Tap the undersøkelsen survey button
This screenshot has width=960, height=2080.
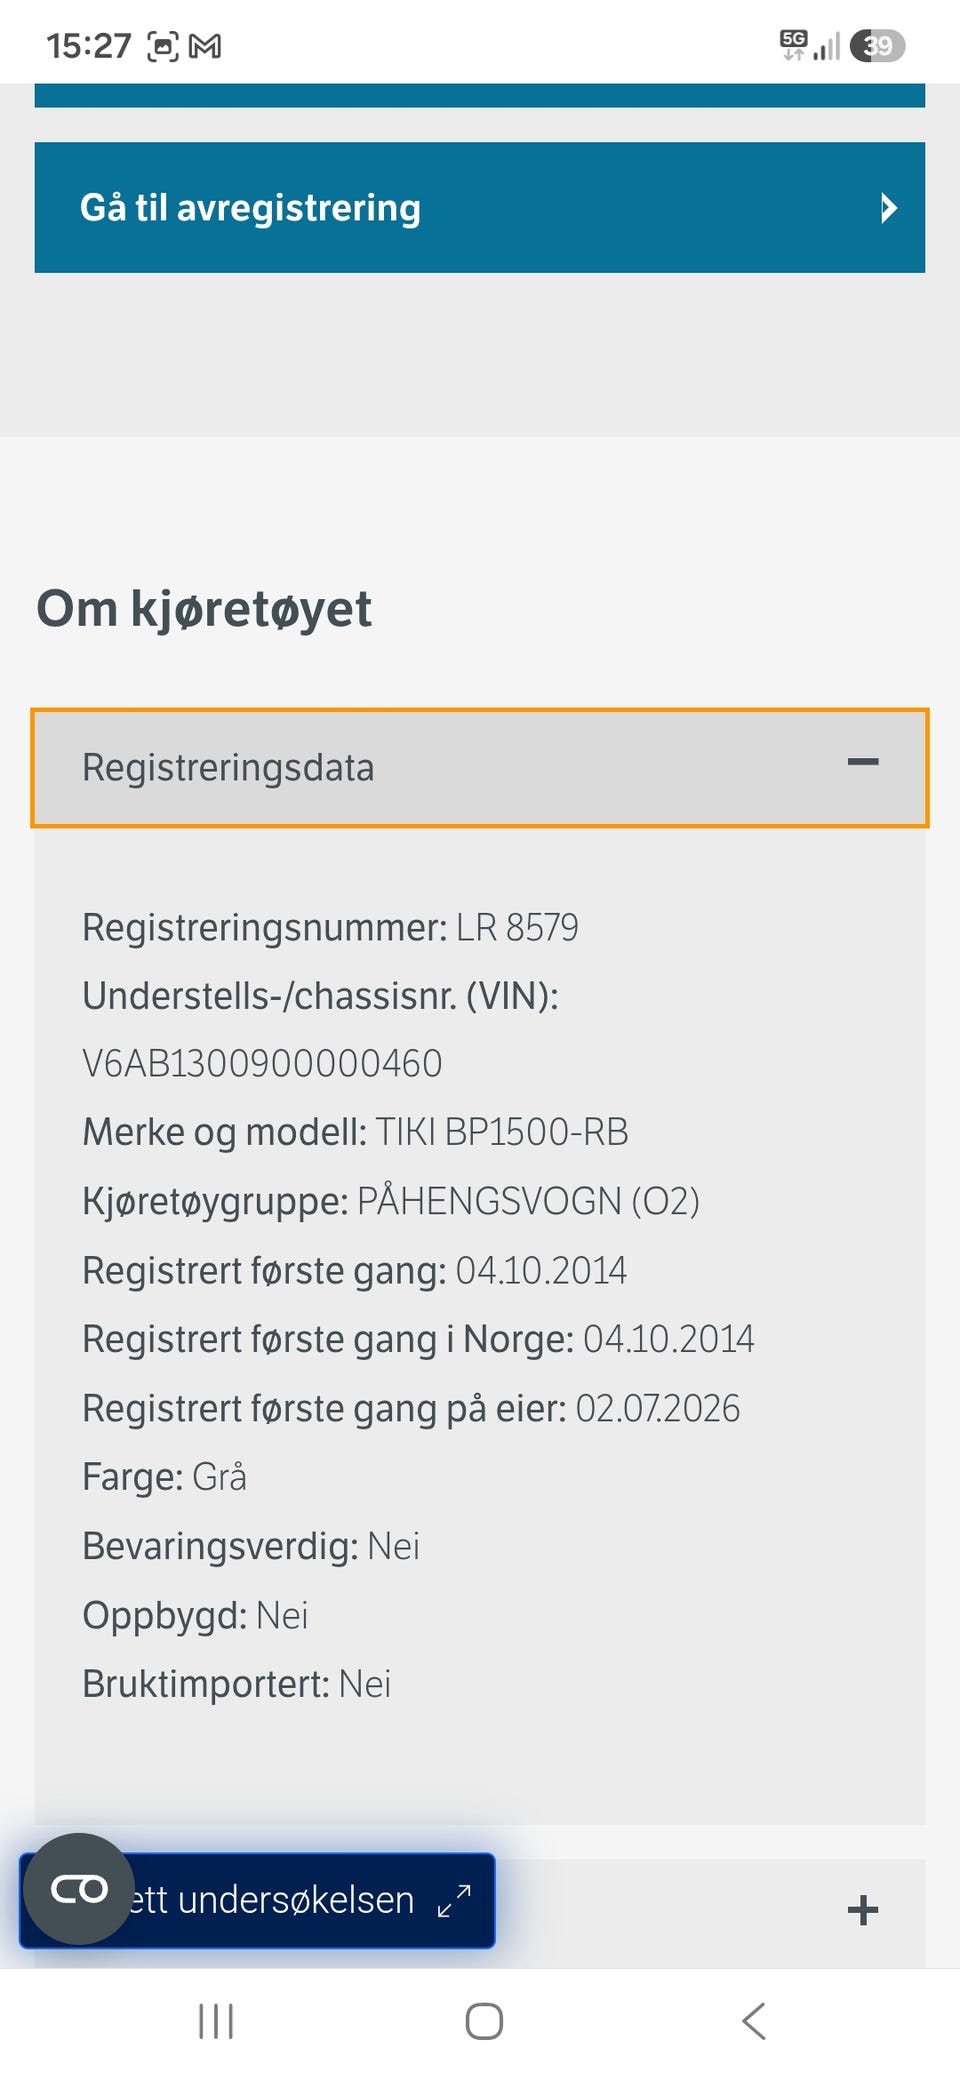click(257, 1900)
